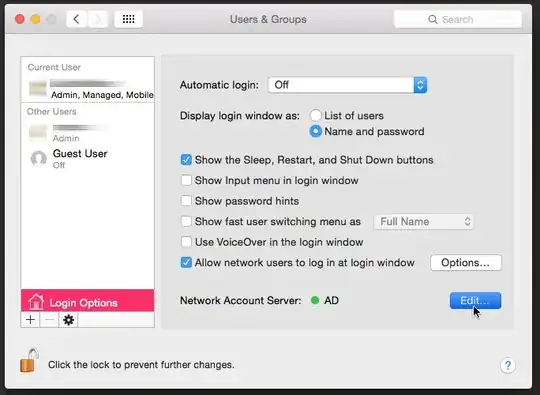Screen dimensions: 540x395
Task: Click the other Admin user's avatar
Action: [38, 133]
